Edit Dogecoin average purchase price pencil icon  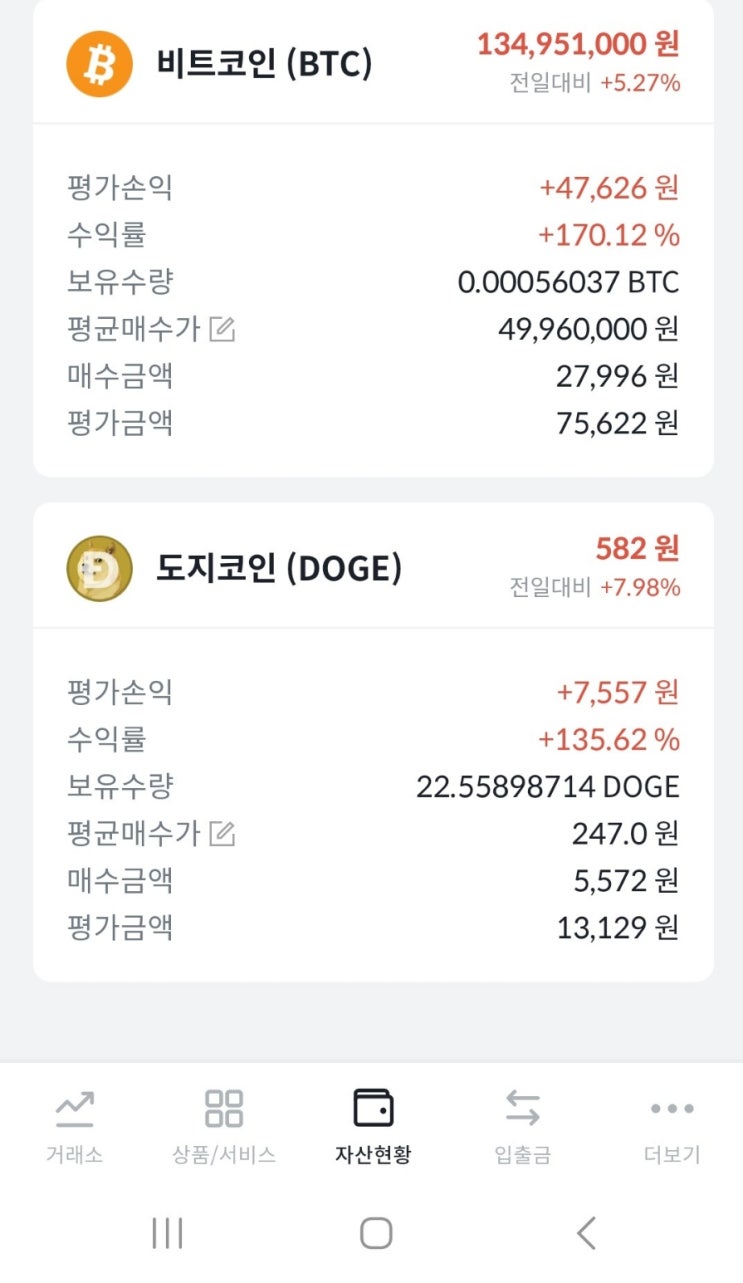tap(222, 833)
